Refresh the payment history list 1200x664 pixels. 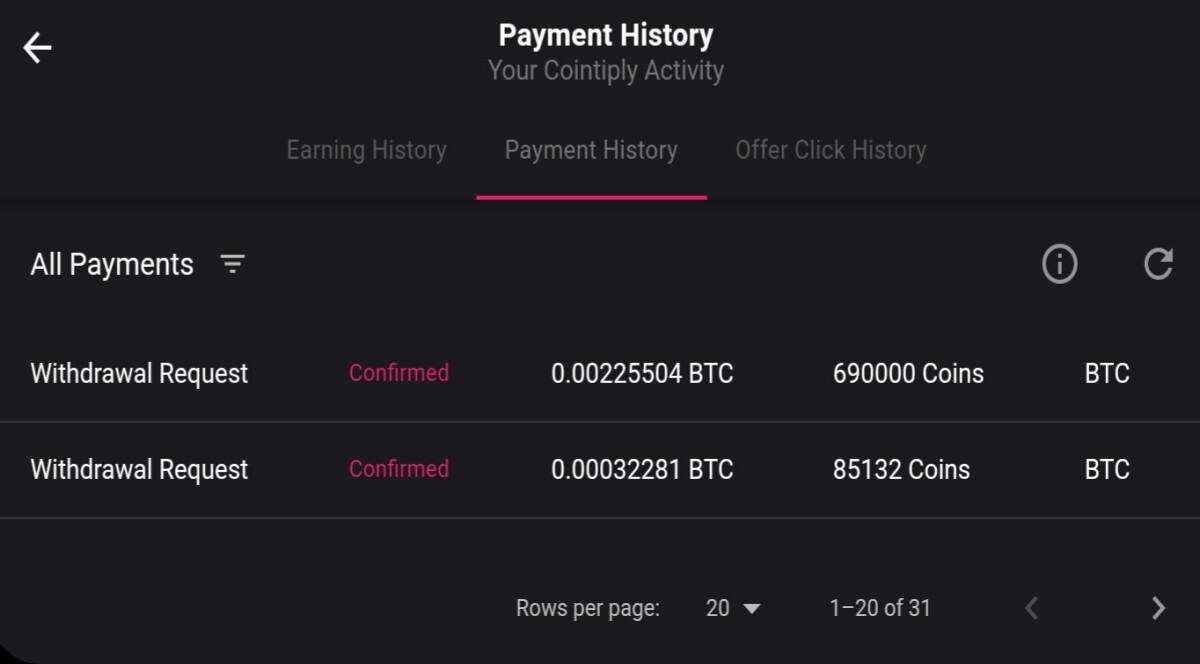(x=1158, y=264)
